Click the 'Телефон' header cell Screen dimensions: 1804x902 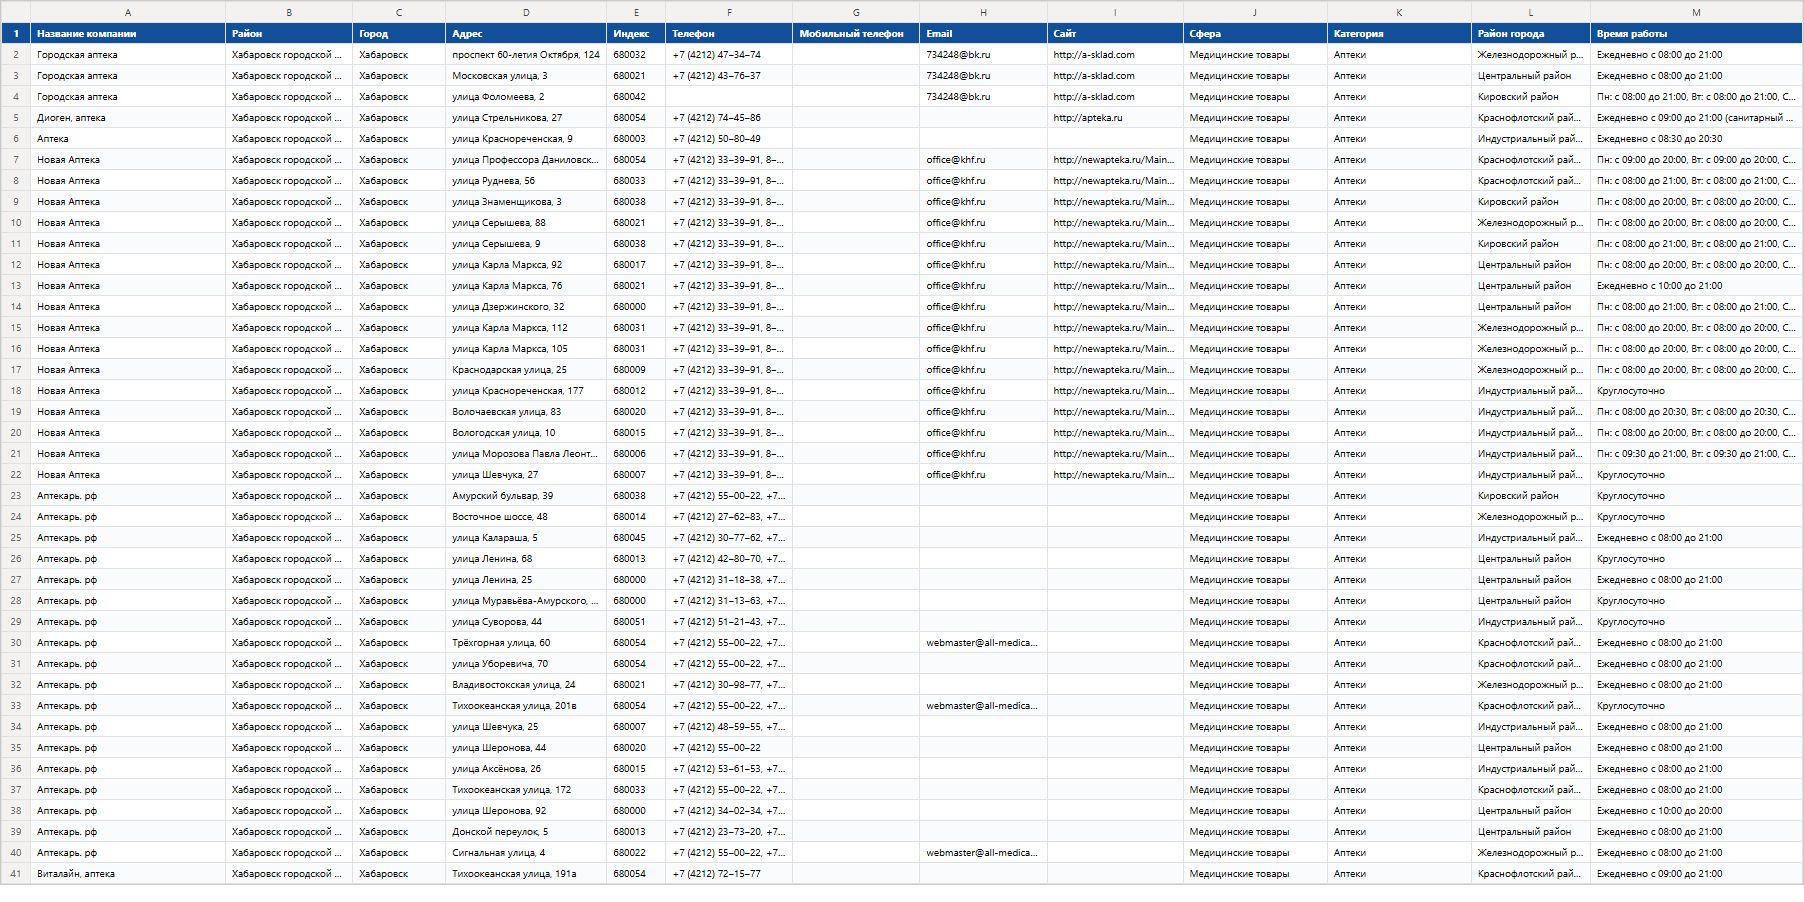pyautogui.click(x=729, y=33)
